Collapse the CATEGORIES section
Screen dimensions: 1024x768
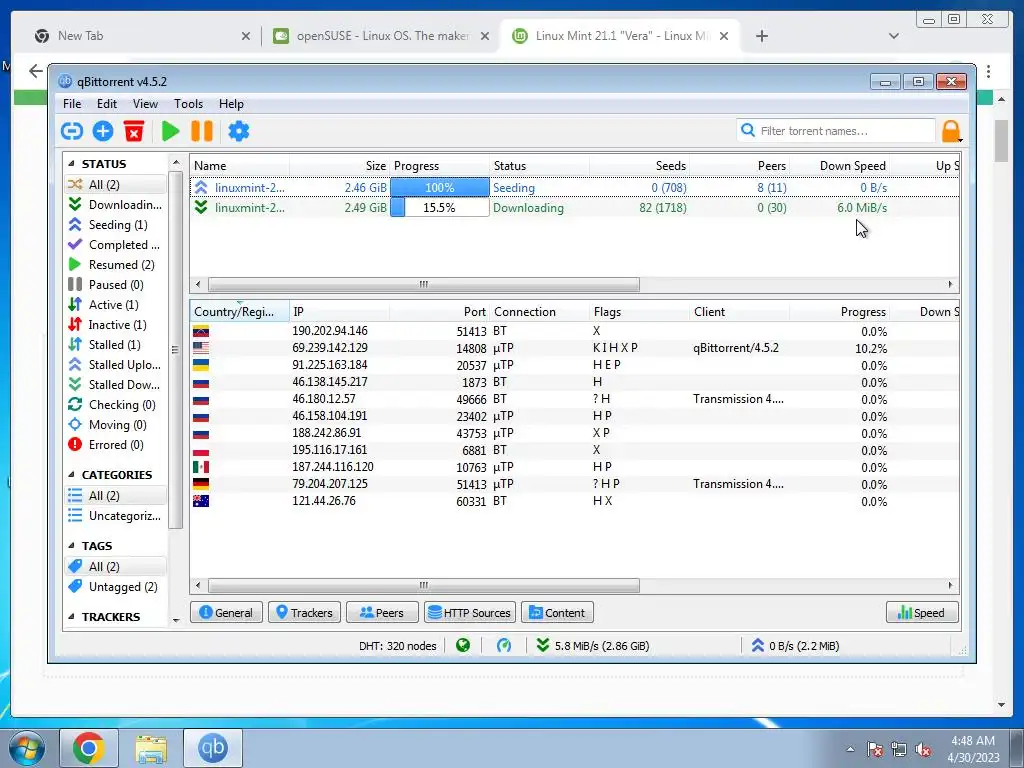point(72,475)
